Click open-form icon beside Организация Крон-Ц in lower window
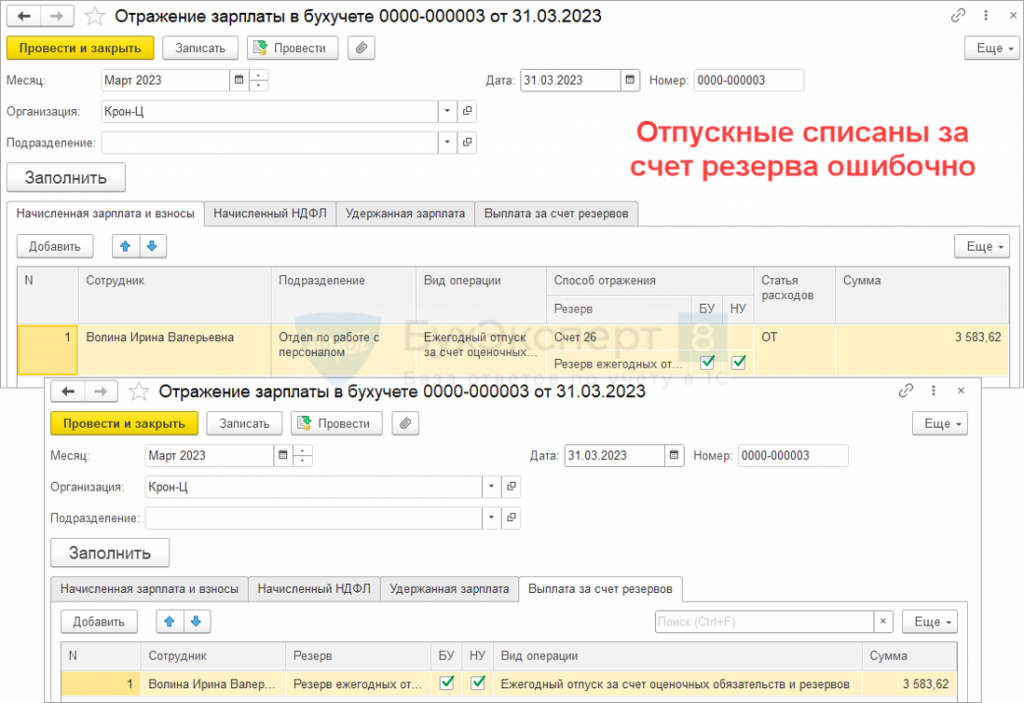 click(x=511, y=487)
